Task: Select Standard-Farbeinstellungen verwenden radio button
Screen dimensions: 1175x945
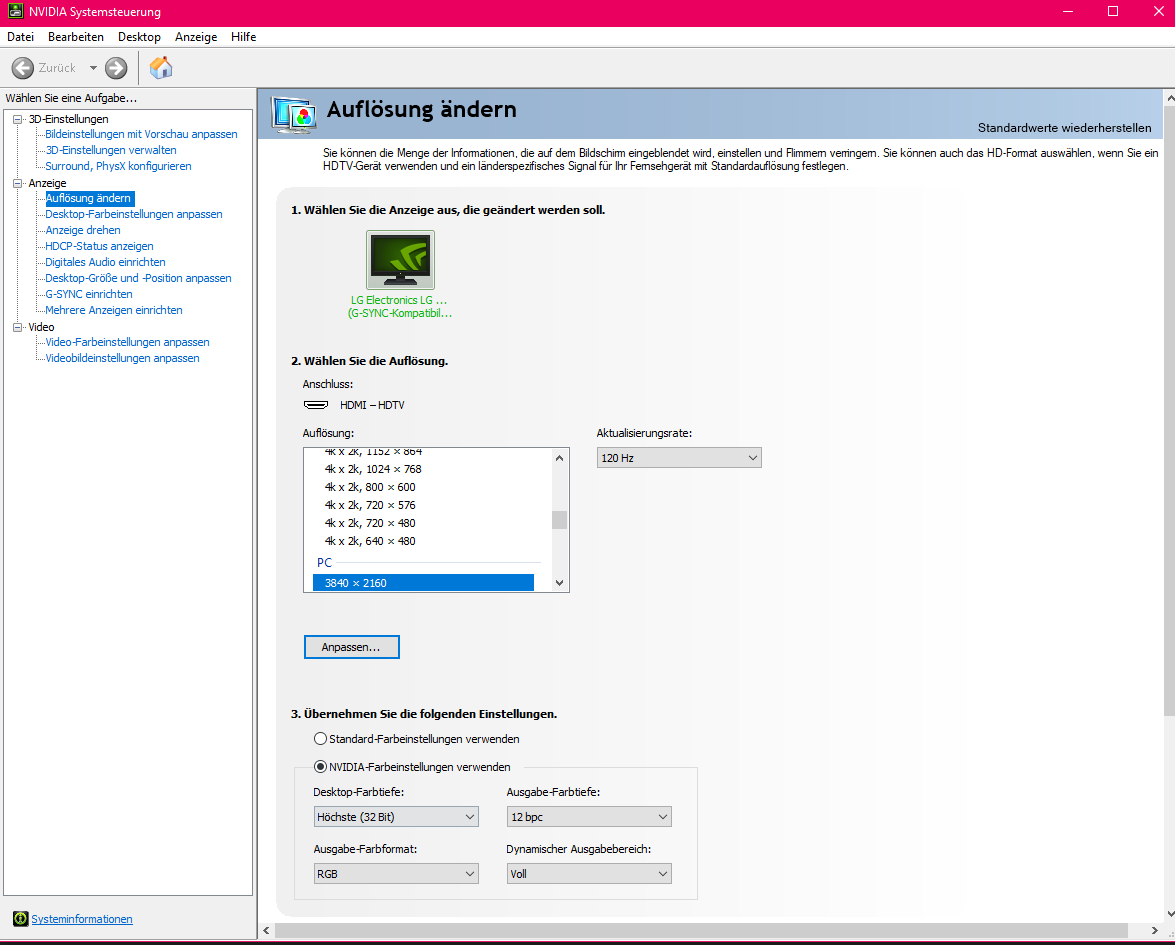Action: coord(321,739)
